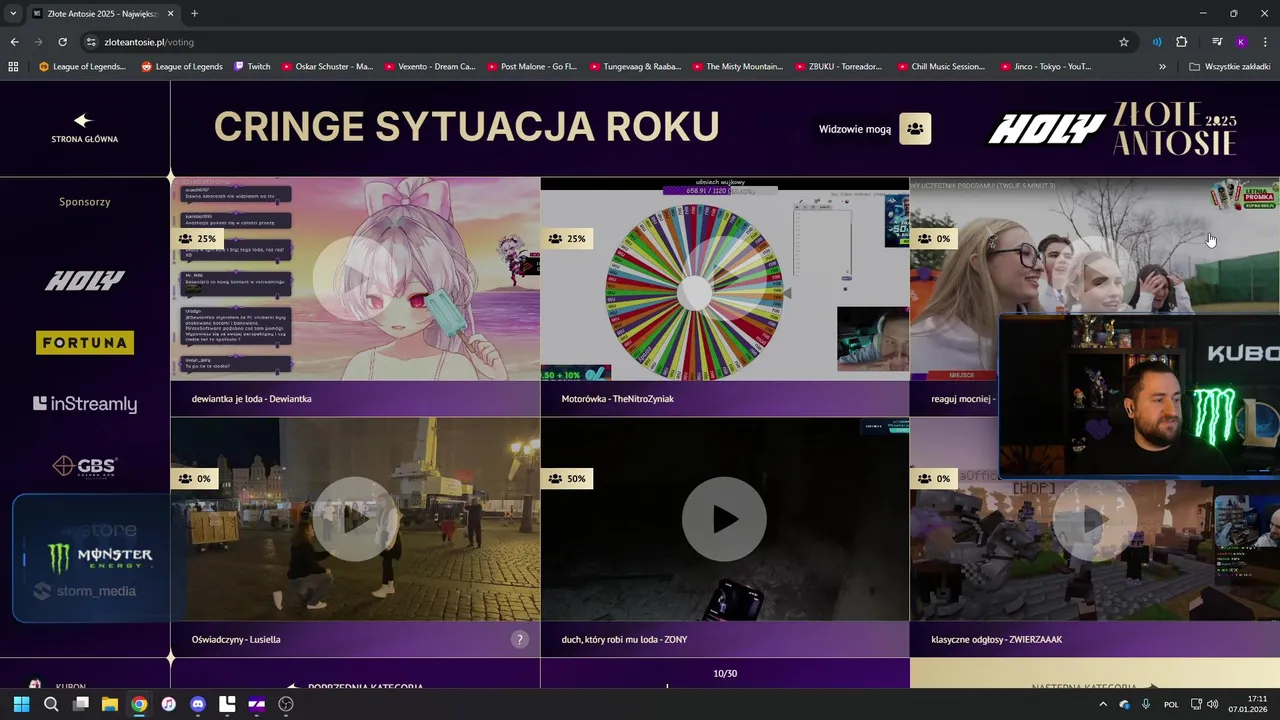Open The Misty Mountain bookmark
The image size is (1280, 720).
736,67
